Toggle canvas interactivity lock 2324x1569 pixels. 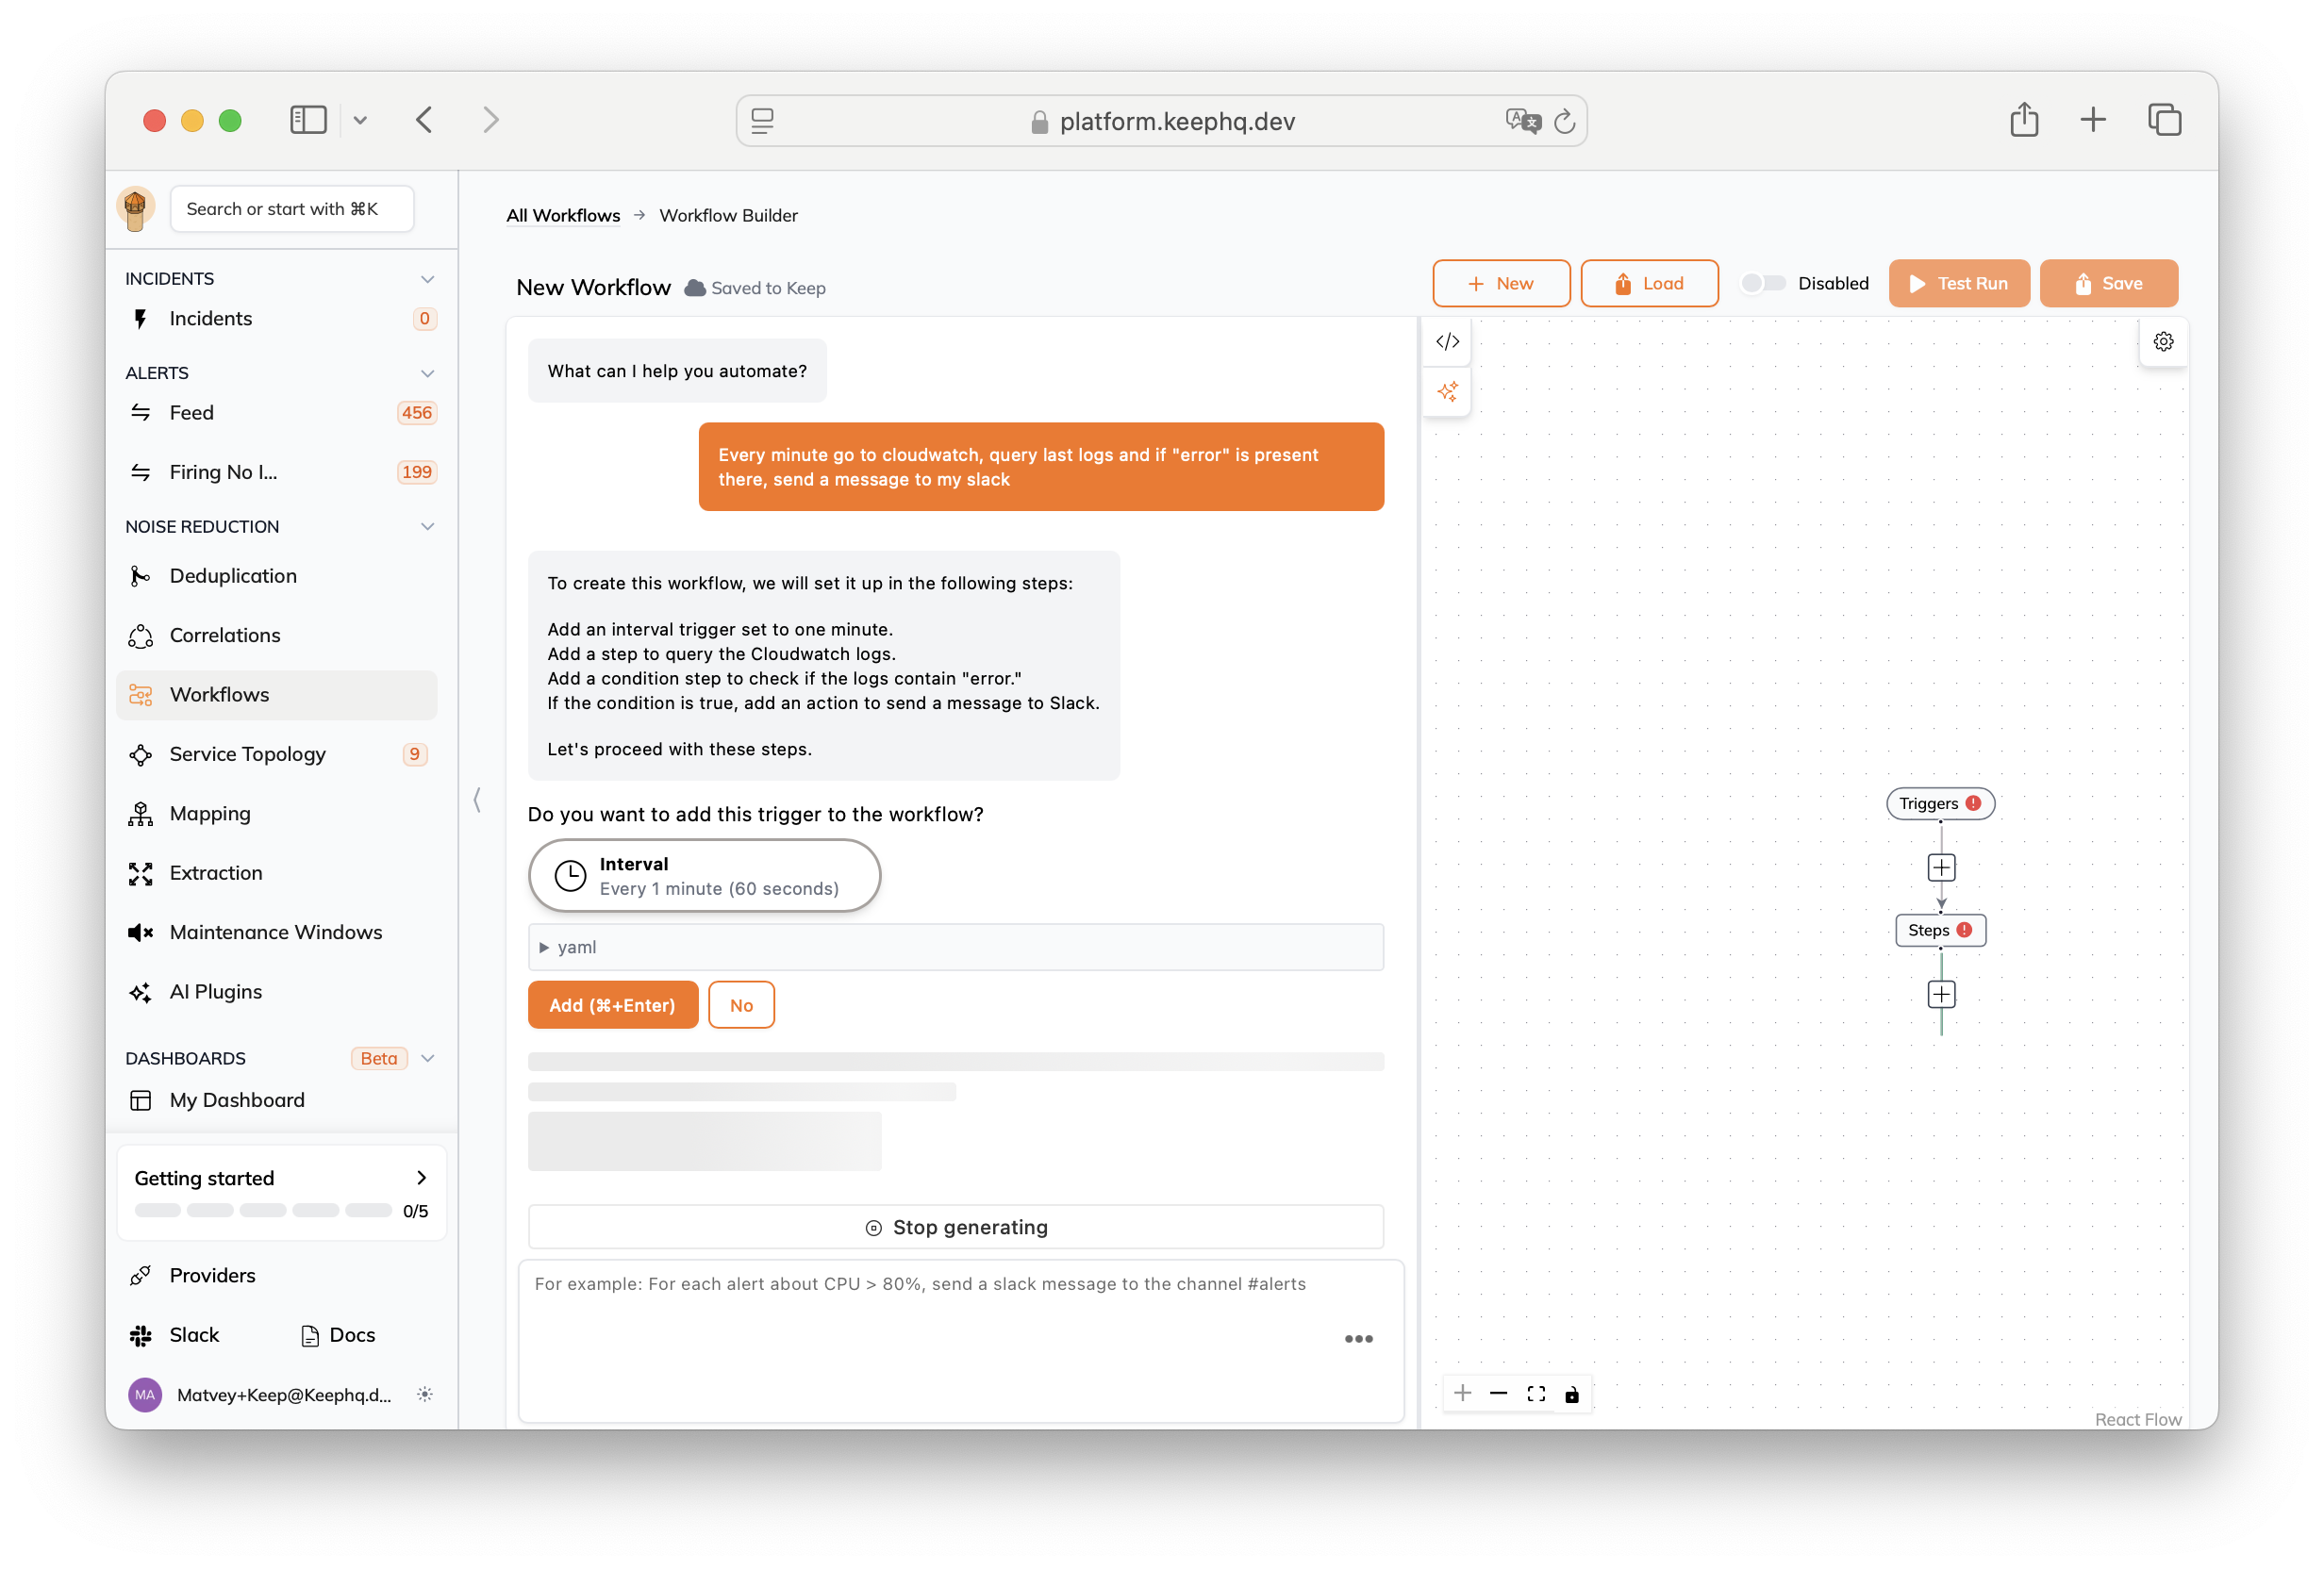click(1572, 1393)
